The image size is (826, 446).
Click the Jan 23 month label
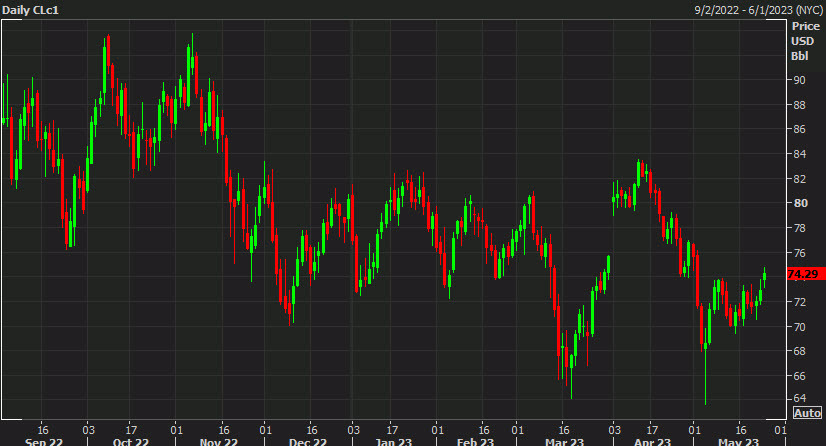click(394, 441)
